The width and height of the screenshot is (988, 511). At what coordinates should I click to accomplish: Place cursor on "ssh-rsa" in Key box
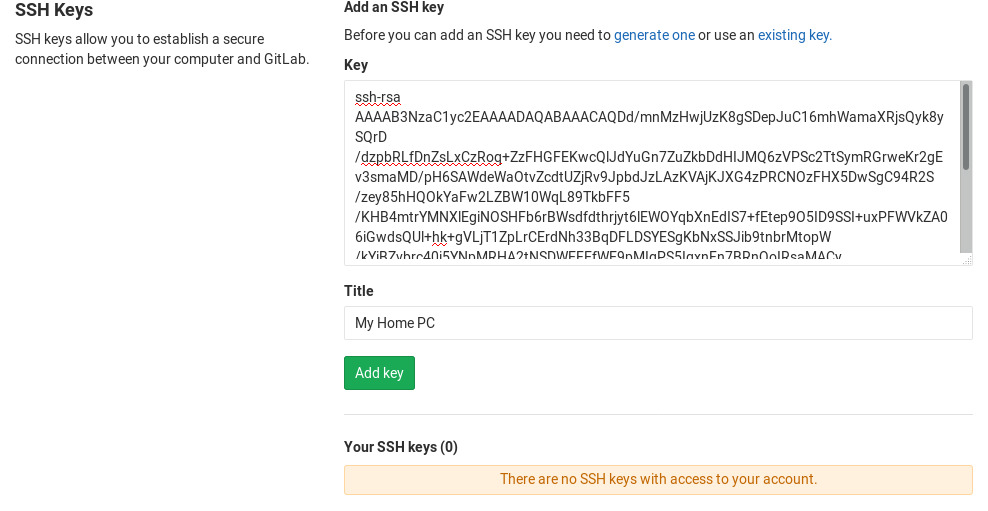[377, 98]
